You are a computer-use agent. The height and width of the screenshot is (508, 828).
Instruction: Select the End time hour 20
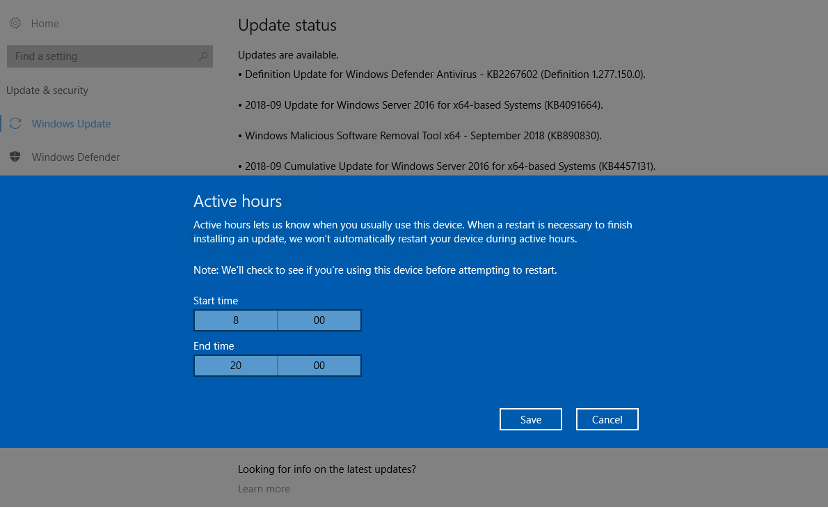pos(236,365)
